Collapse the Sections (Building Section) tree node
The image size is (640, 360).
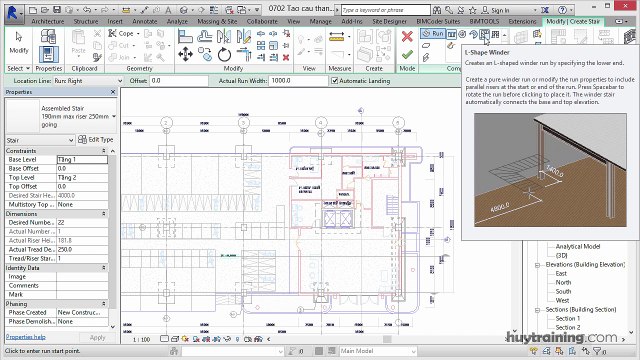coord(537,310)
